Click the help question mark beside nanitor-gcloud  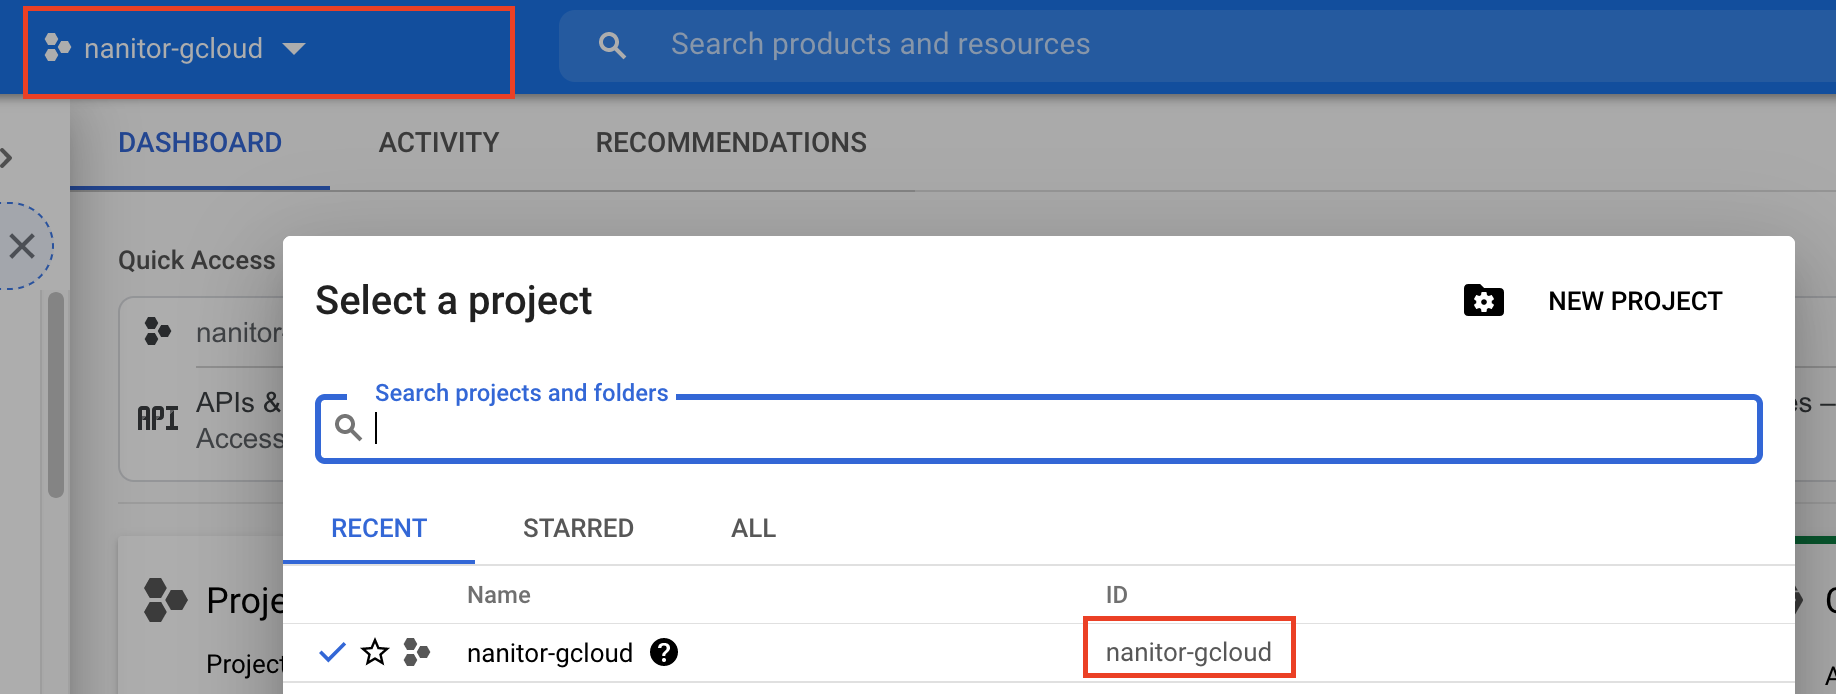tap(664, 652)
